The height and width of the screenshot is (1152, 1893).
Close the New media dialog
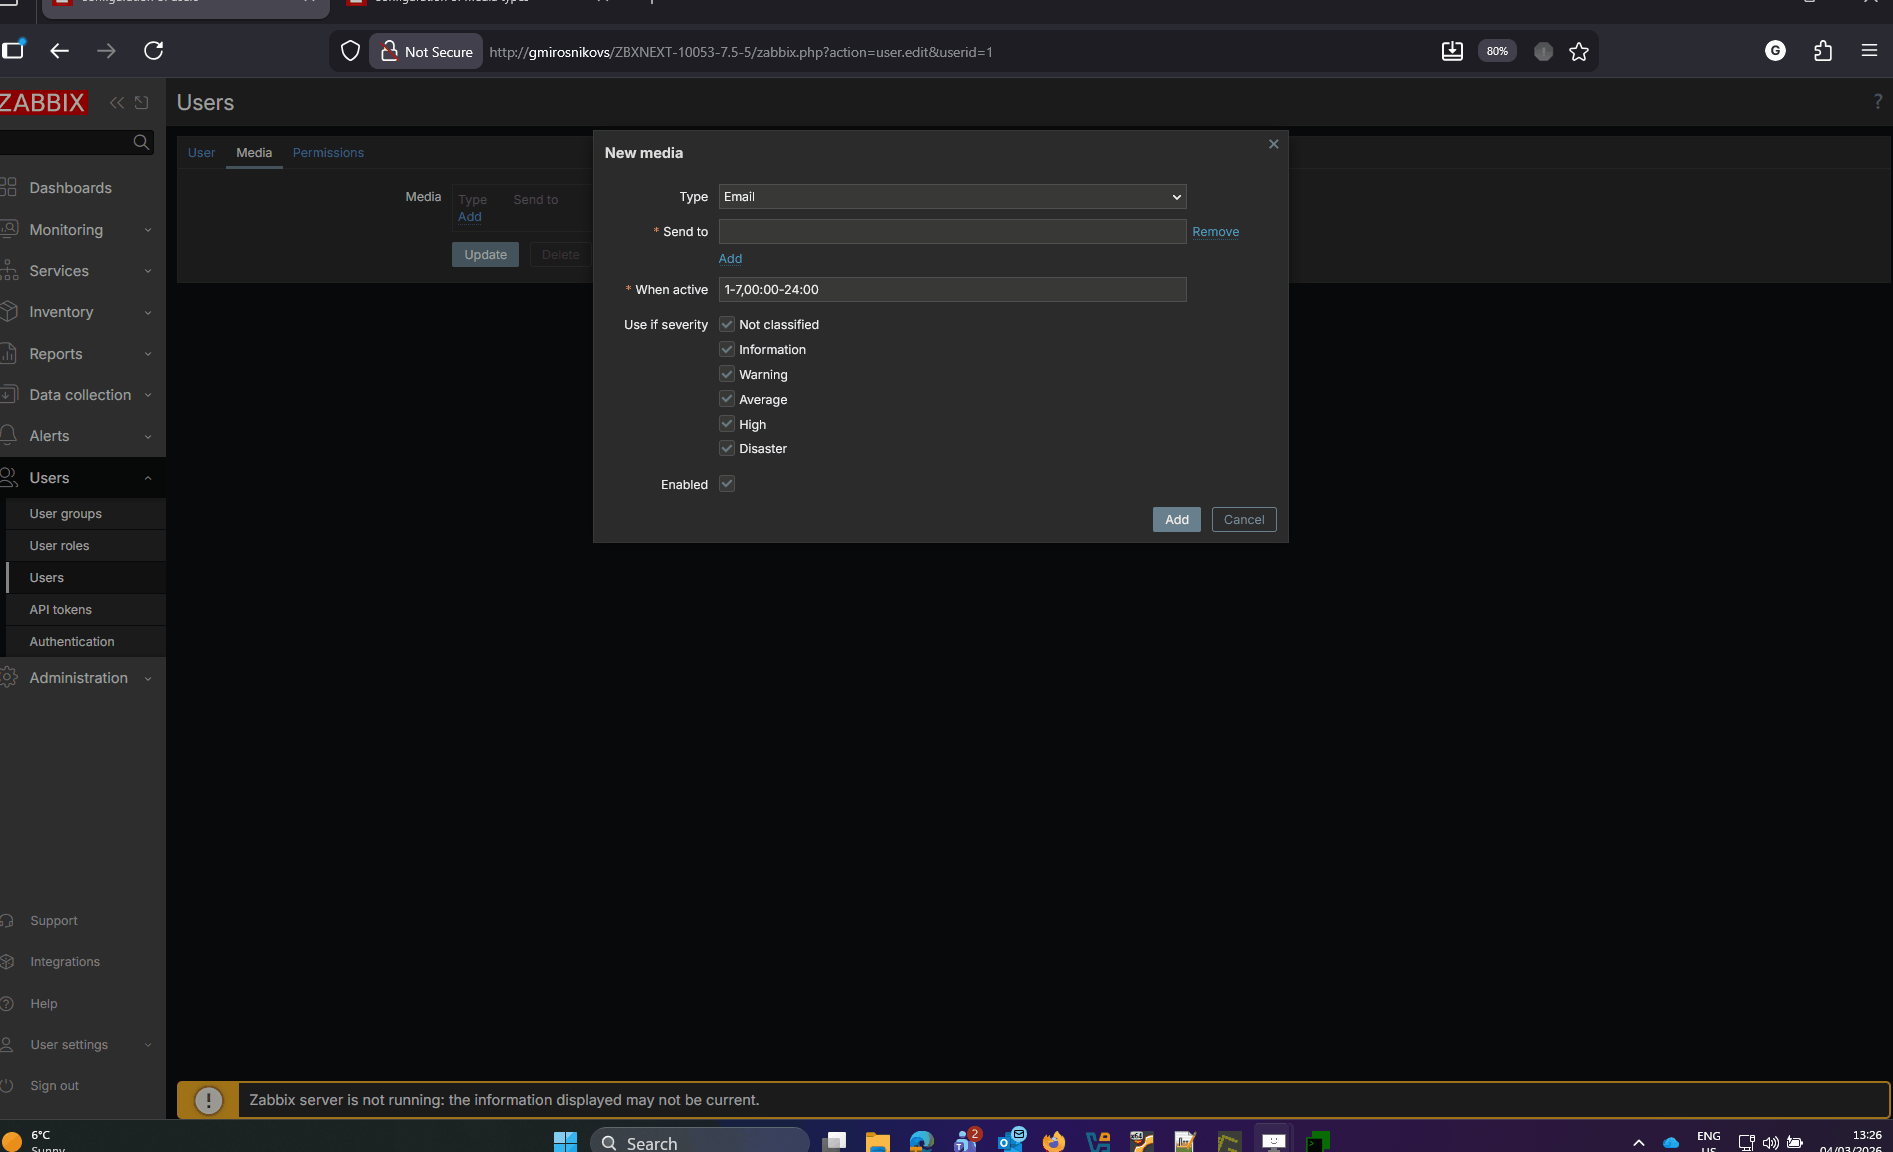(x=1273, y=144)
